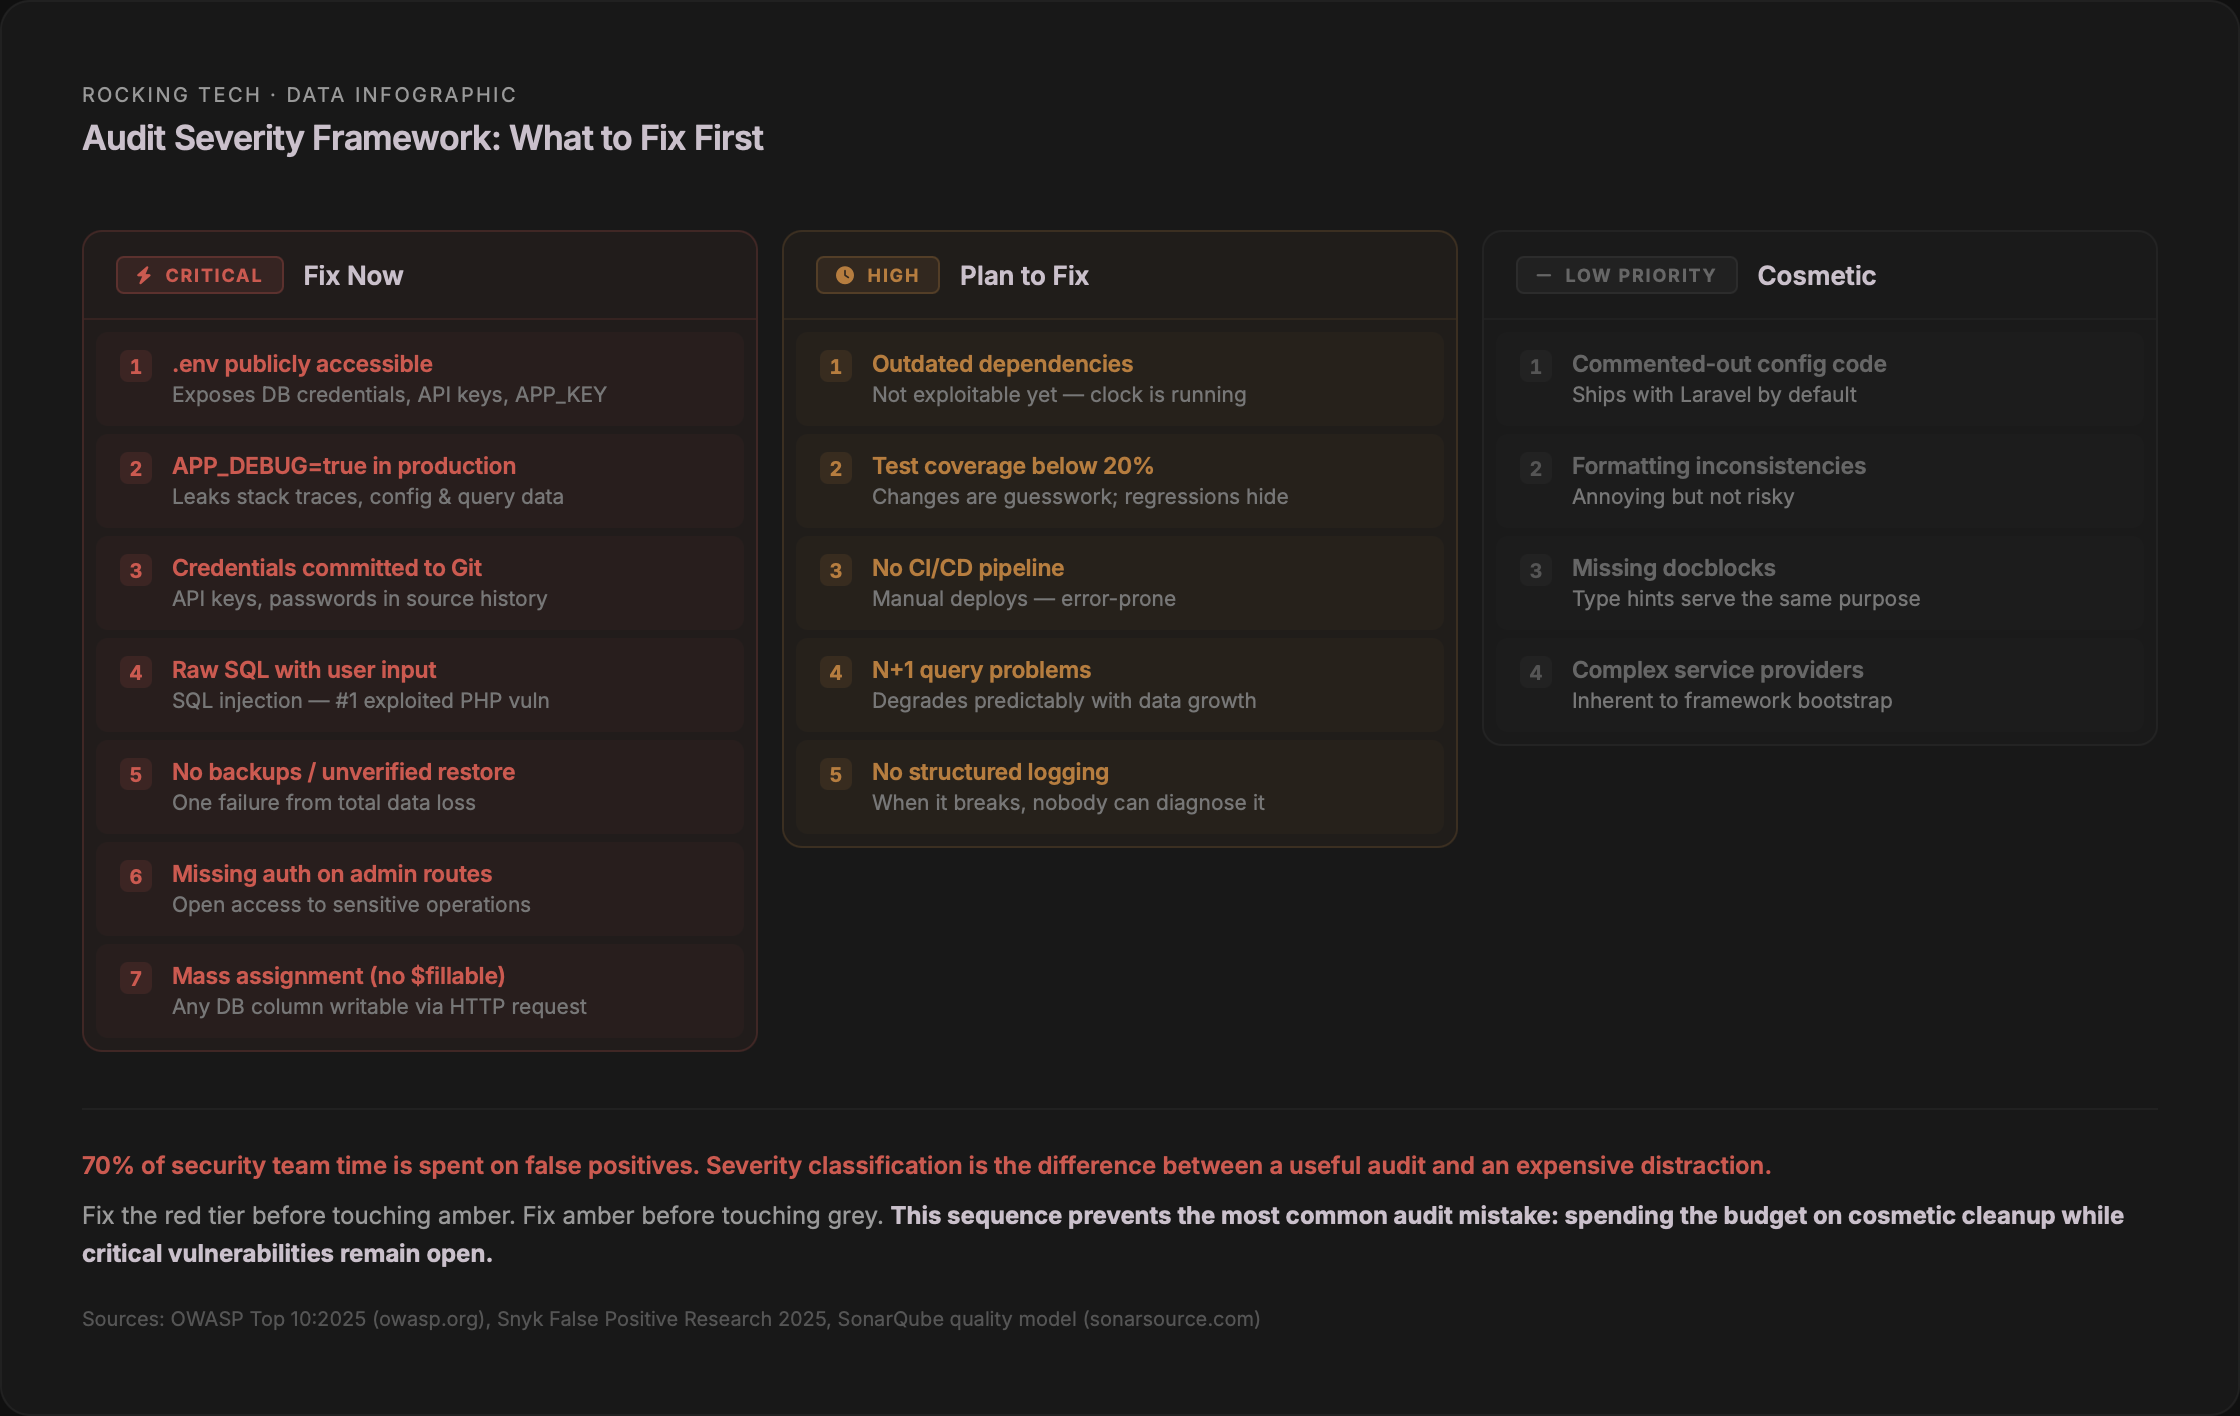Select "APP_DEBUG=true in production" item
This screenshot has width=2240, height=1416.
pyautogui.click(x=344, y=466)
